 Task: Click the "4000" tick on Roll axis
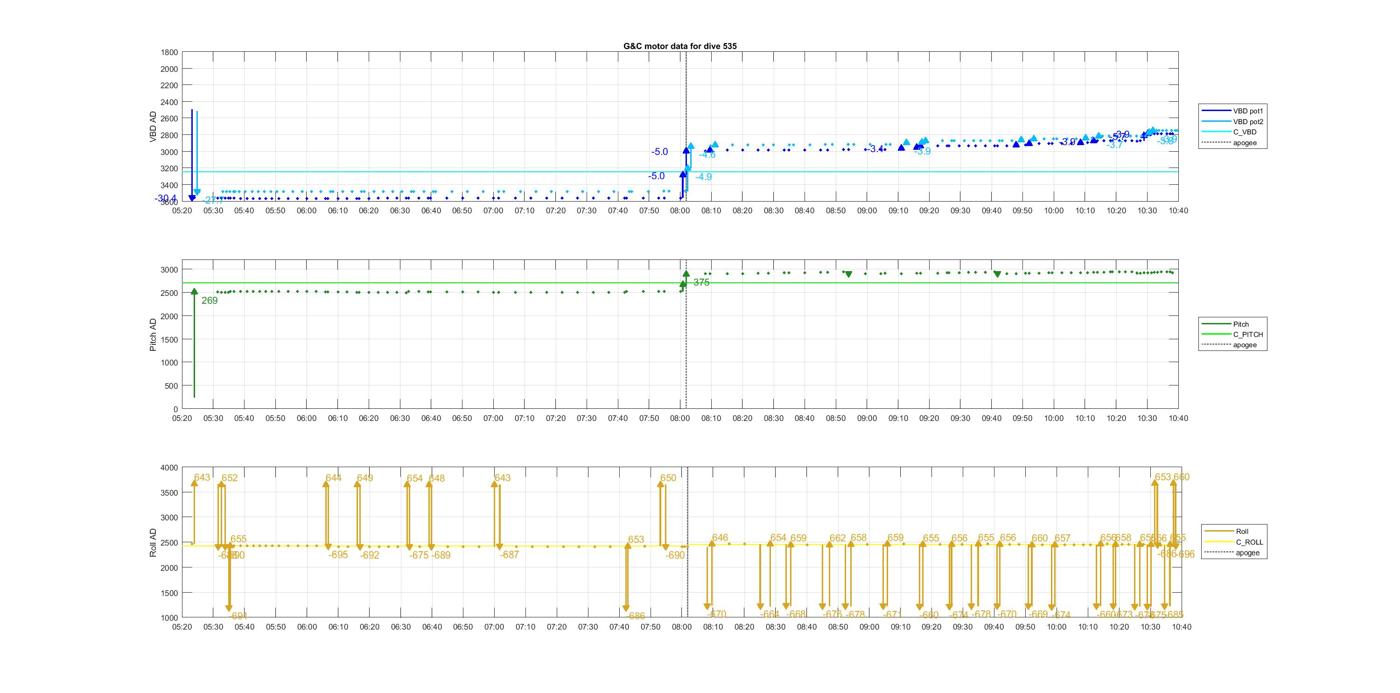pos(169,468)
